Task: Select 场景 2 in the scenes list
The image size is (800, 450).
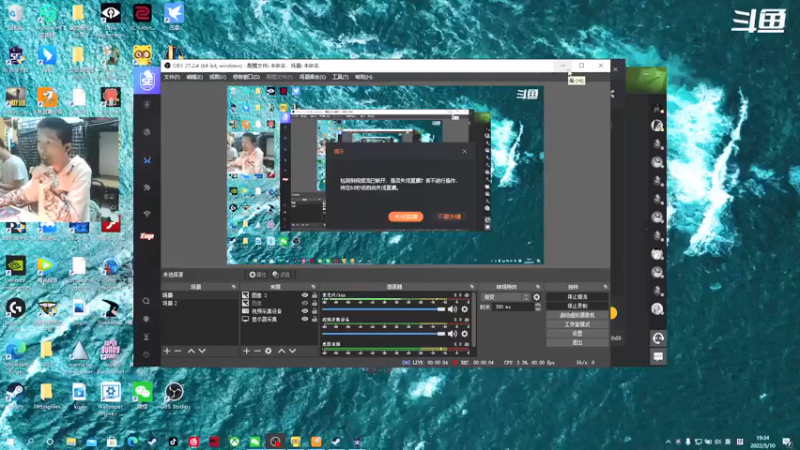Action: (x=200, y=303)
